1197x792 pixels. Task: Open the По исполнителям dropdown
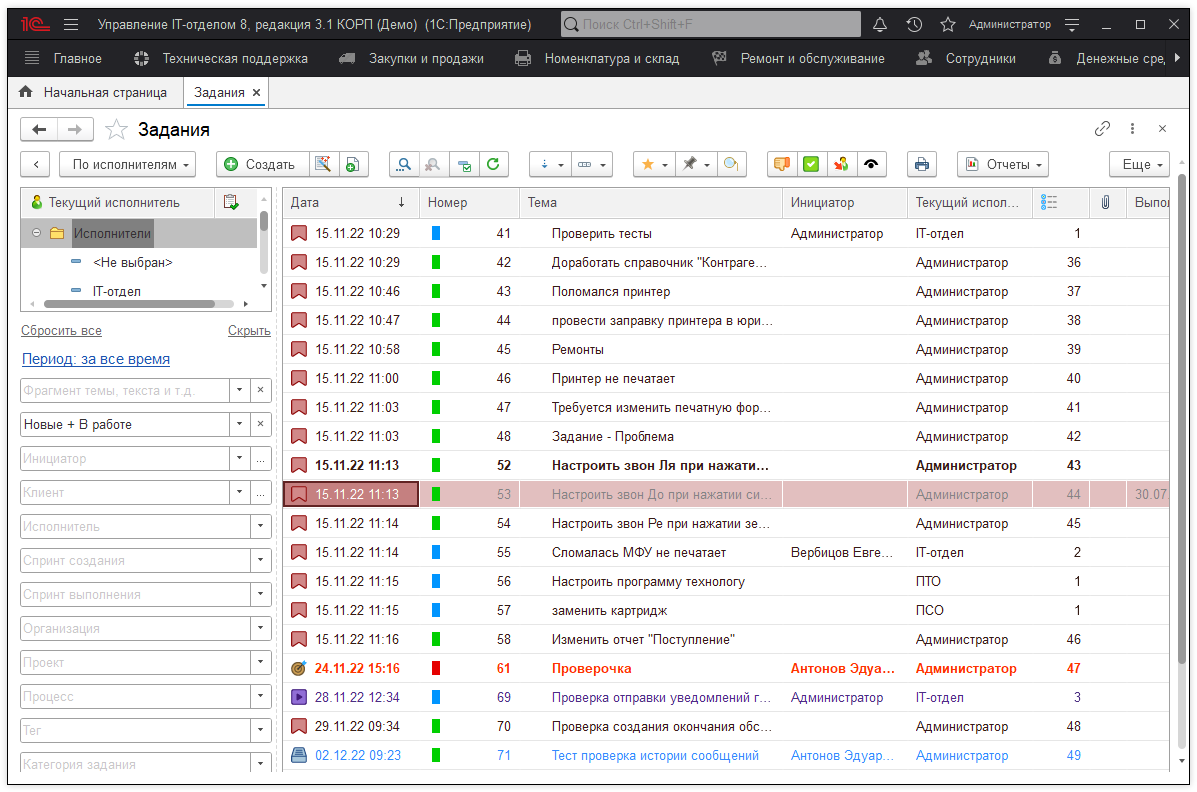point(127,165)
